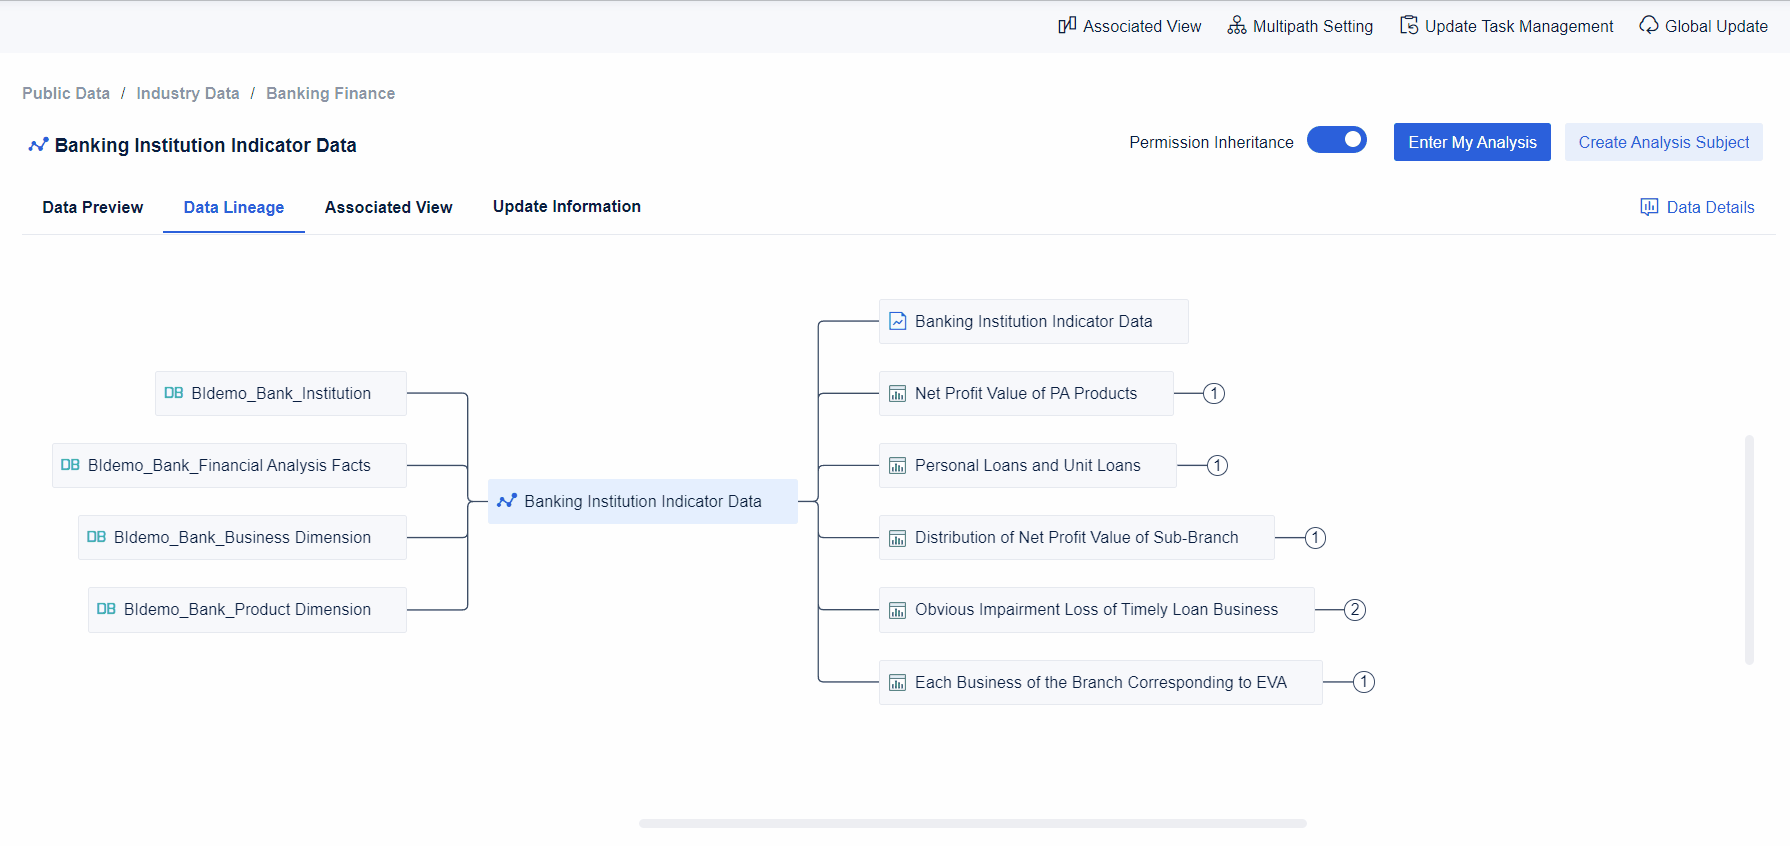Click the central Banking Institution Indicator Data node
Screen dimensions: 1790x846
pyautogui.click(x=642, y=501)
